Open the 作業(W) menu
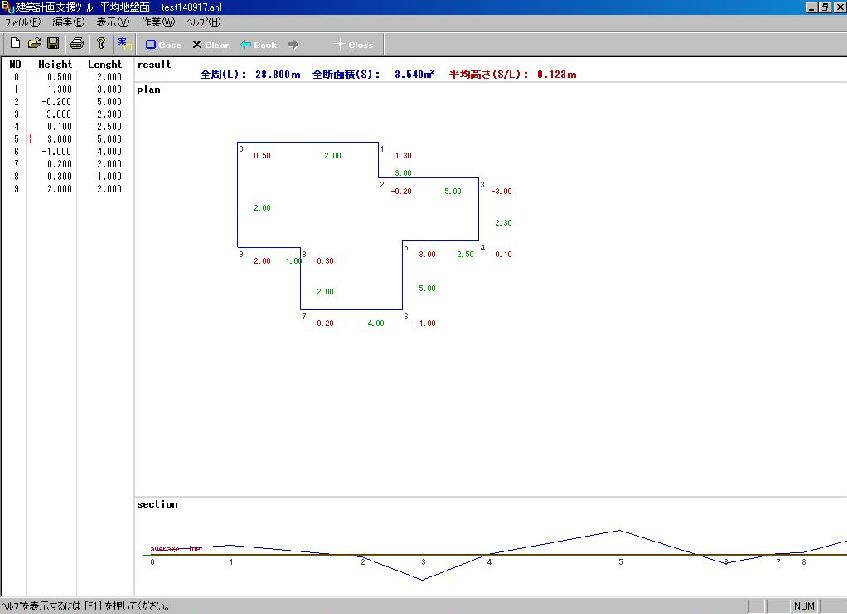The width and height of the screenshot is (847, 614). [159, 22]
